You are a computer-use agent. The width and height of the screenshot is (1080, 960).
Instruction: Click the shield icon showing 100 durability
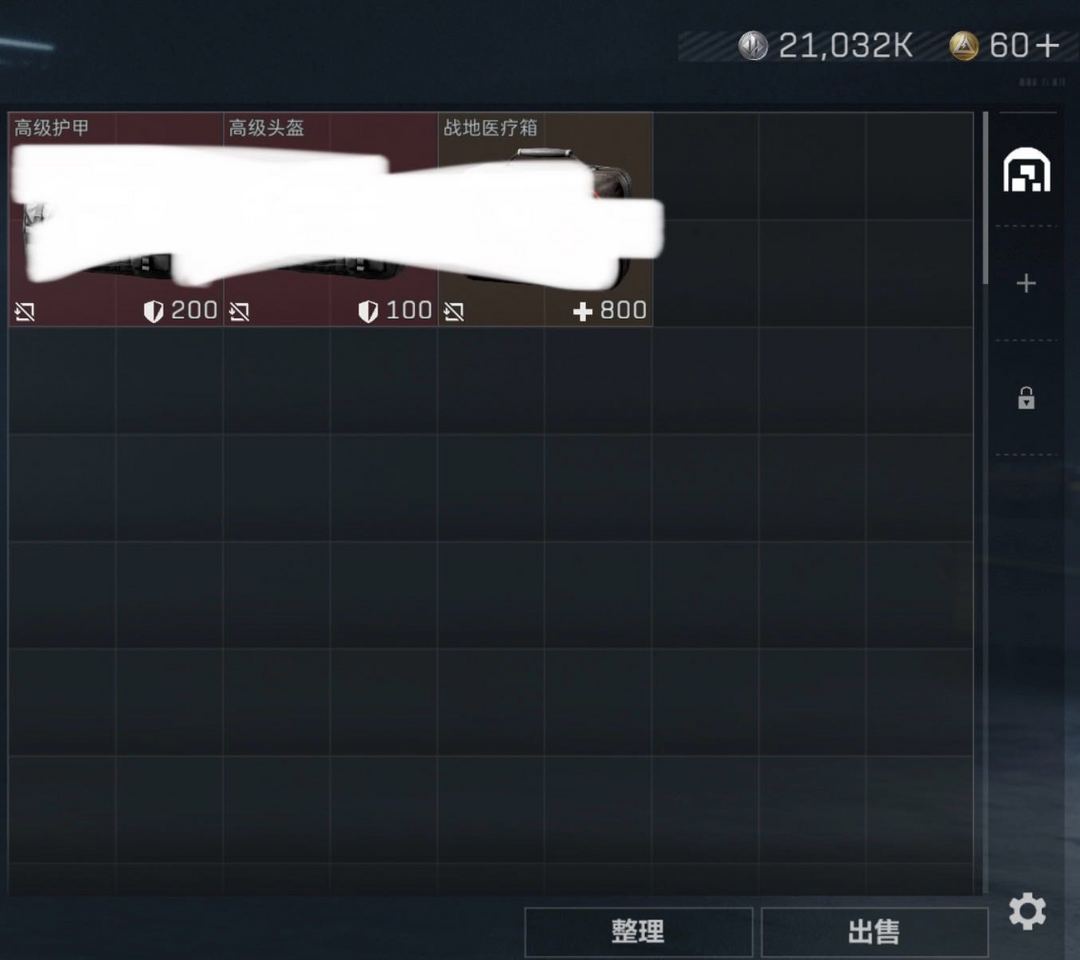pos(368,311)
